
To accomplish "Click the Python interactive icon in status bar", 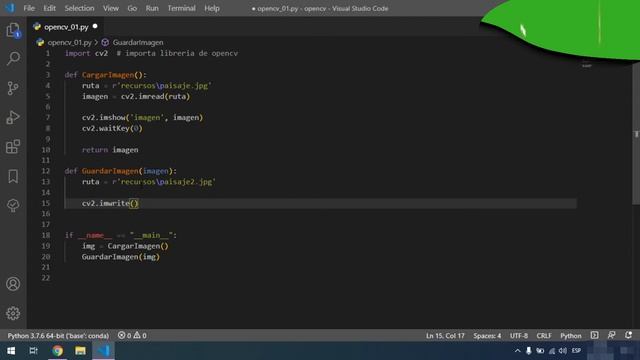I will point(594,335).
